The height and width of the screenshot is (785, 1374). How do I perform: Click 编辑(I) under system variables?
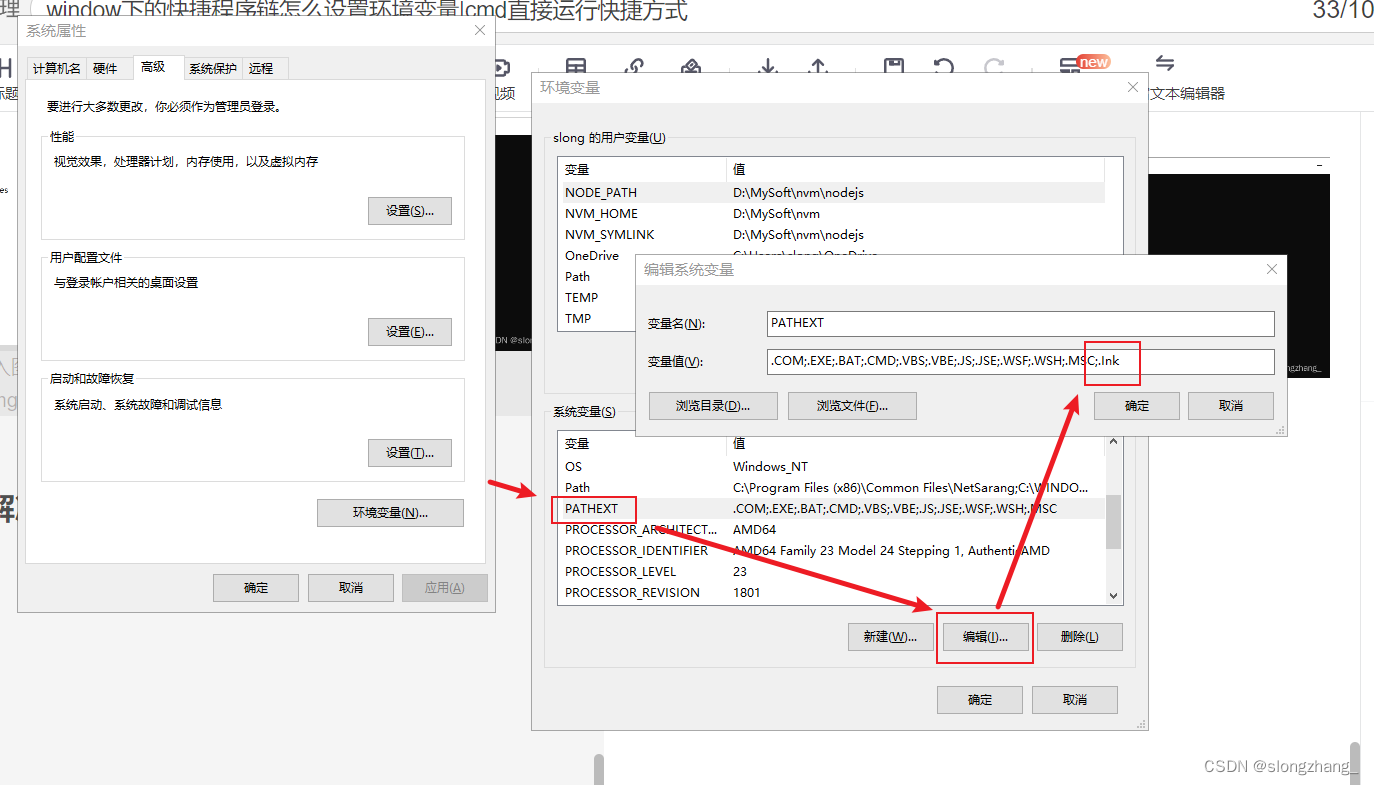coord(985,637)
